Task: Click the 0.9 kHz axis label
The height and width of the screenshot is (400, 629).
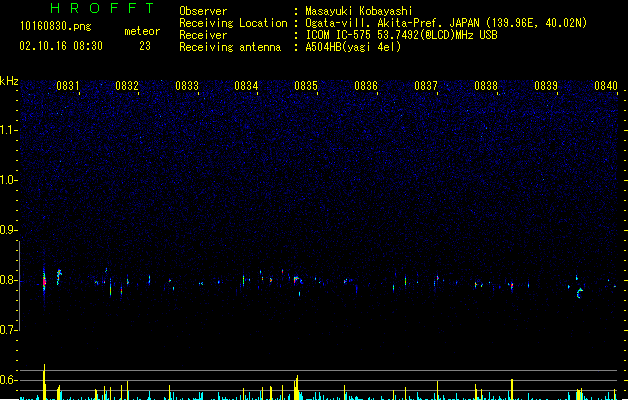Action: click(8, 230)
